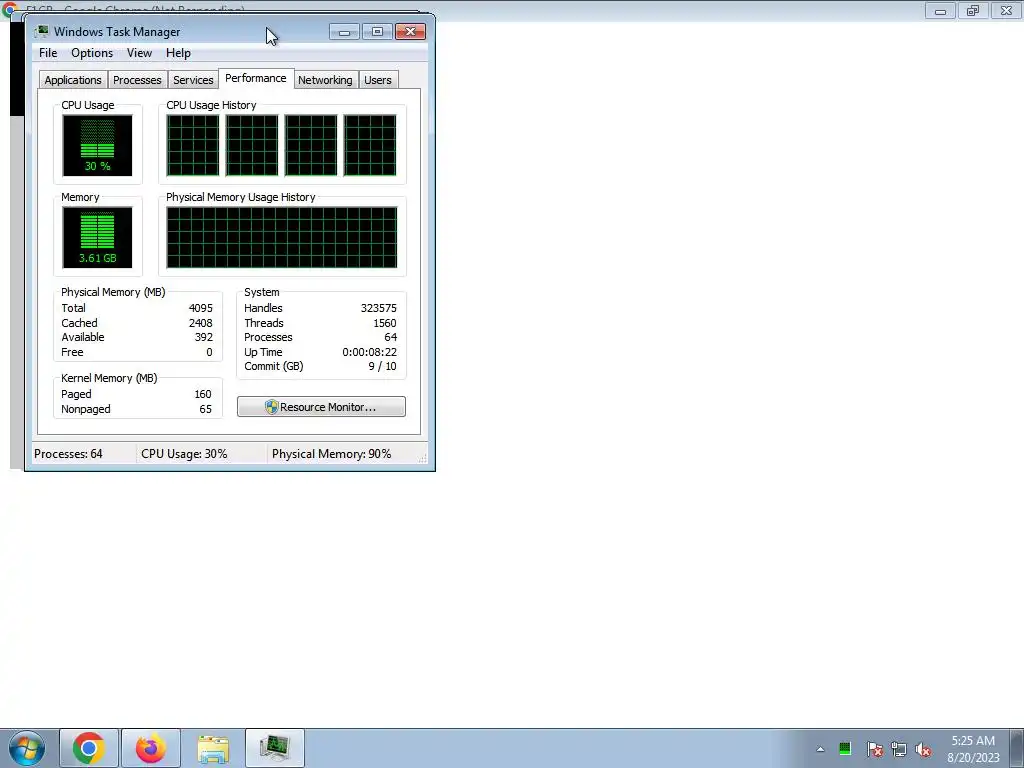This screenshot has height=768, width=1024.
Task: Click the resize grip in Task Manager's corner
Action: click(423, 458)
